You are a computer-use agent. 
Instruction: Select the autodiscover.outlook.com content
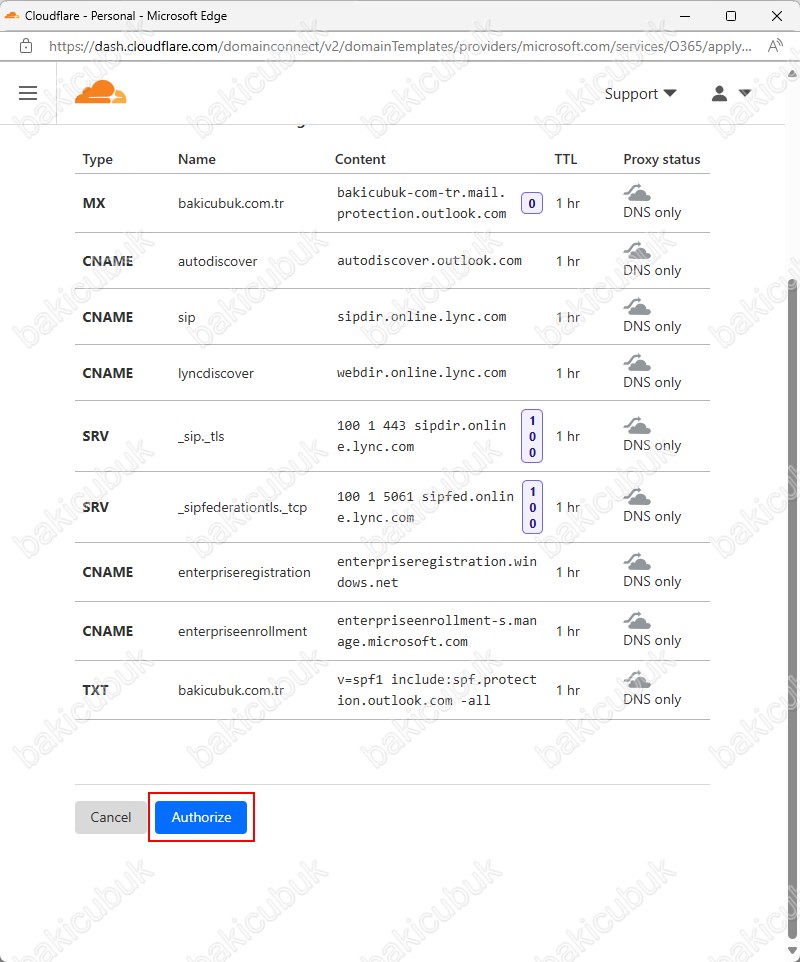(x=429, y=261)
